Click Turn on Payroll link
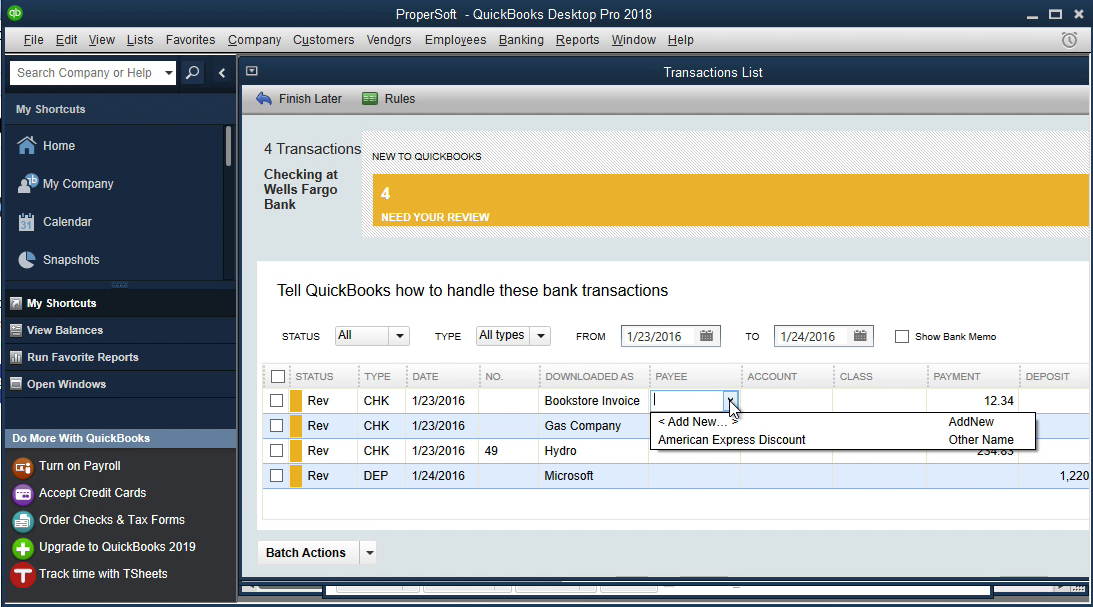This screenshot has width=1093, height=607. coord(79,466)
